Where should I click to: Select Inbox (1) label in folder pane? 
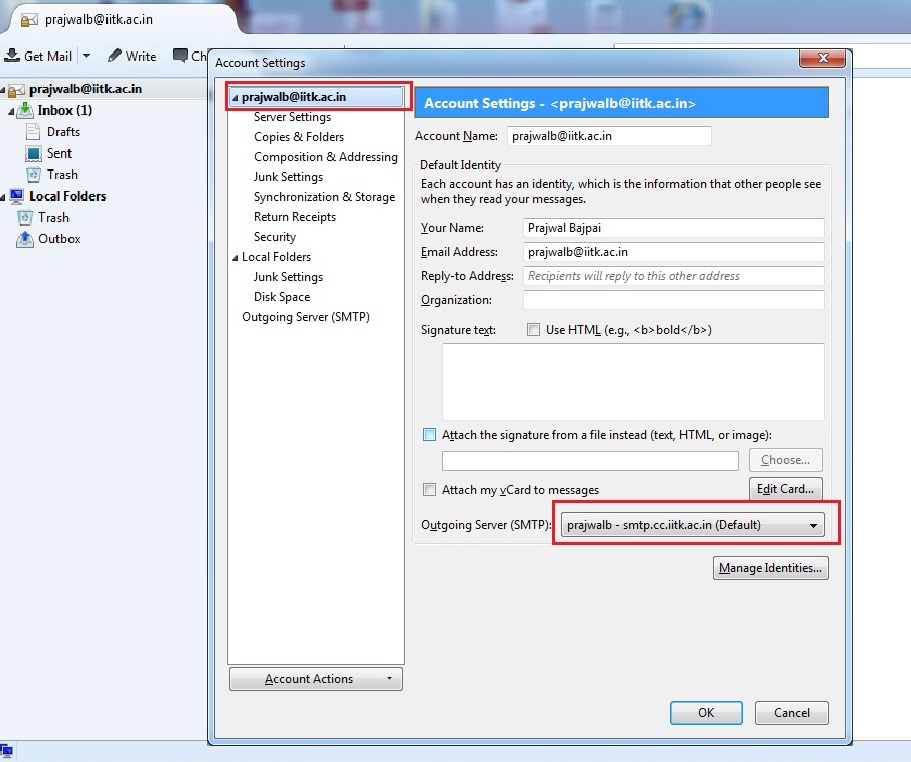(x=64, y=110)
